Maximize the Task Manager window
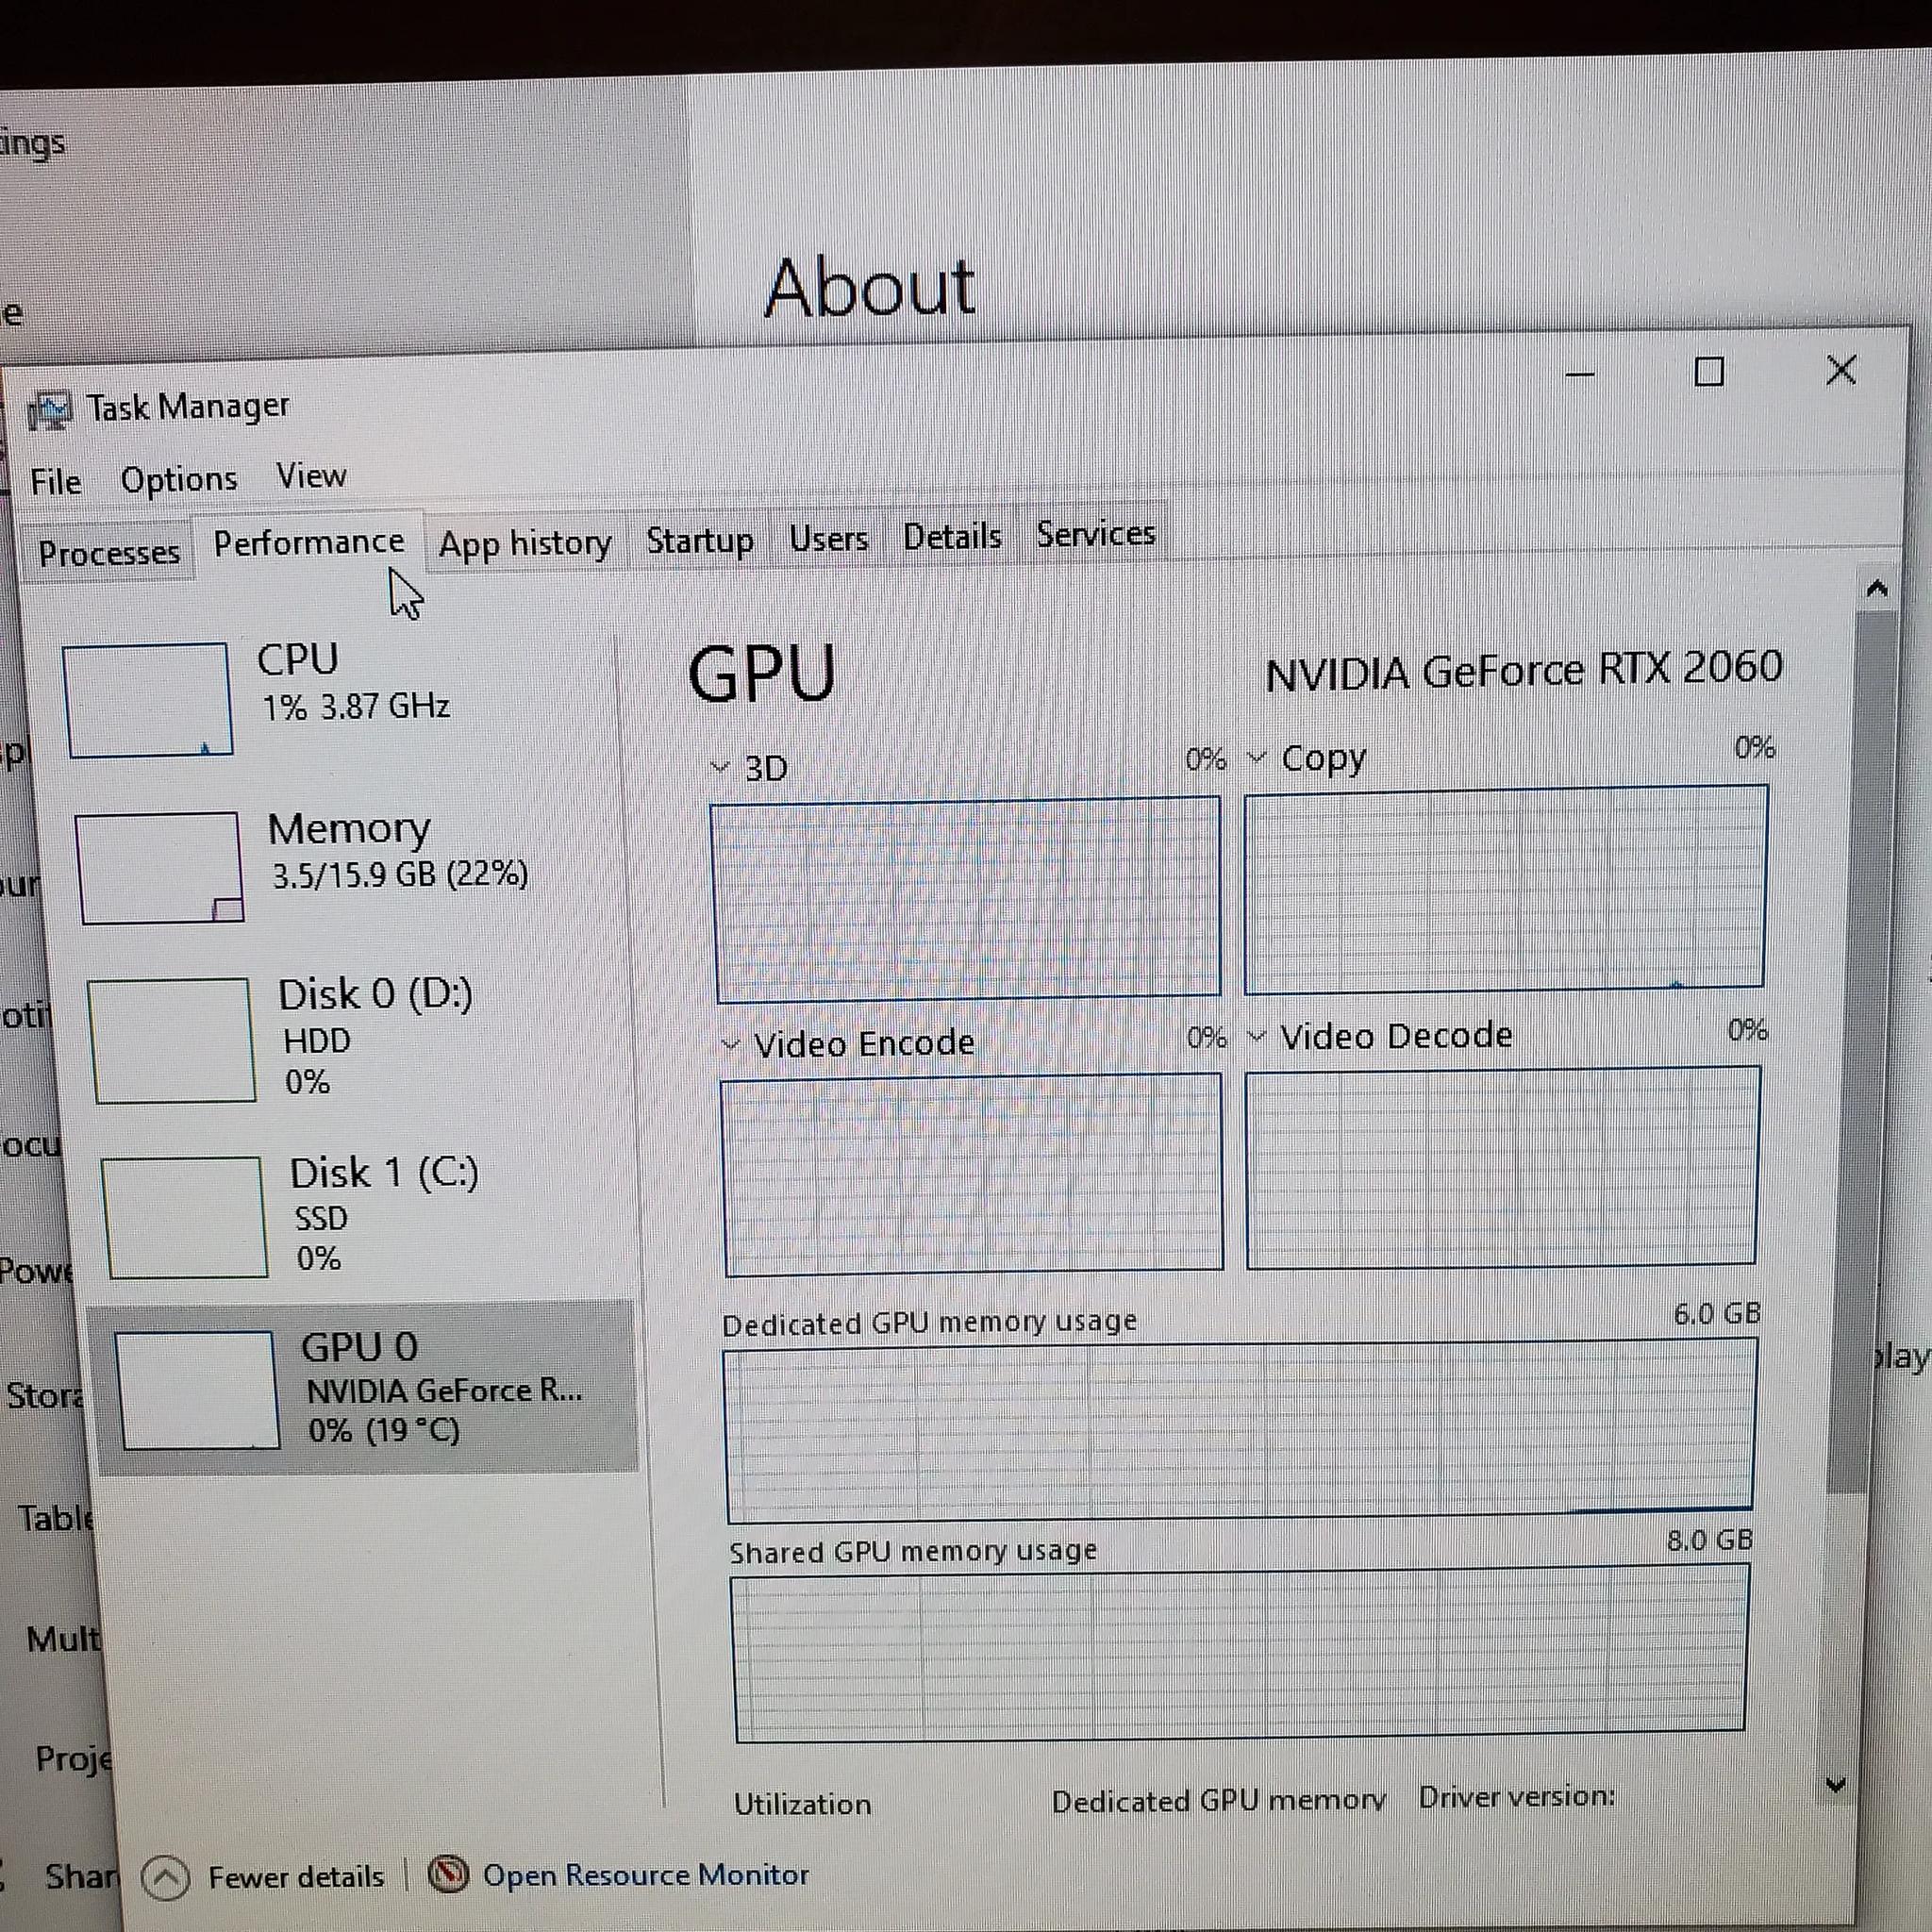This screenshot has width=1932, height=1932. click(x=1709, y=372)
